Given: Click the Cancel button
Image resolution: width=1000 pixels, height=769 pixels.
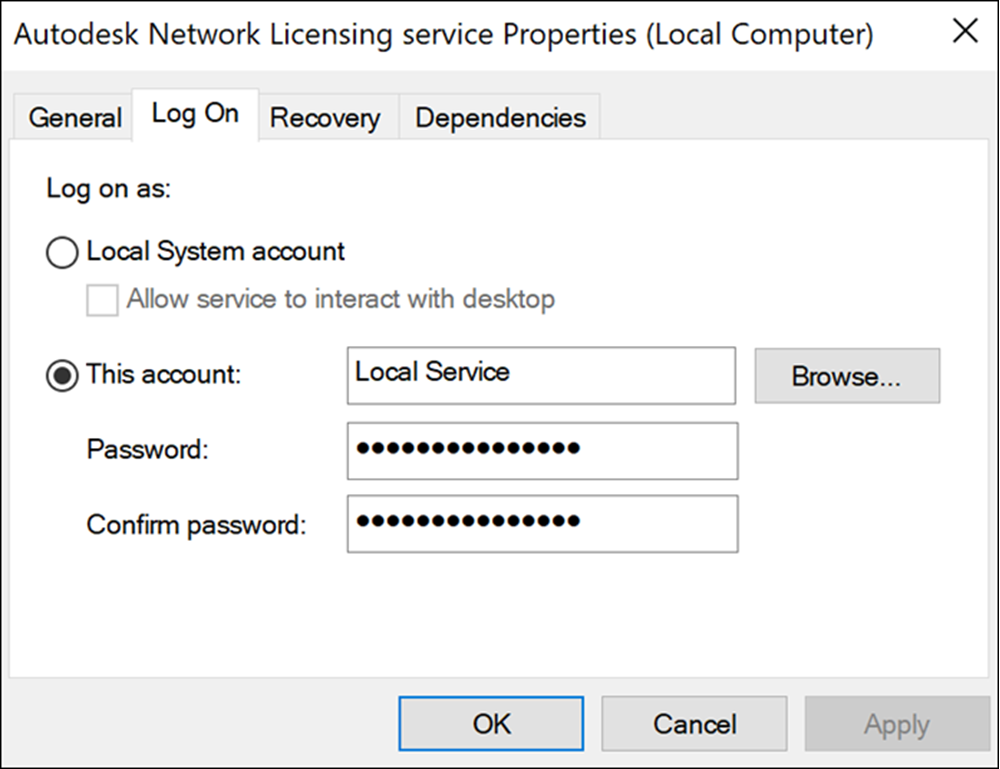Looking at the screenshot, I should tap(694, 723).
